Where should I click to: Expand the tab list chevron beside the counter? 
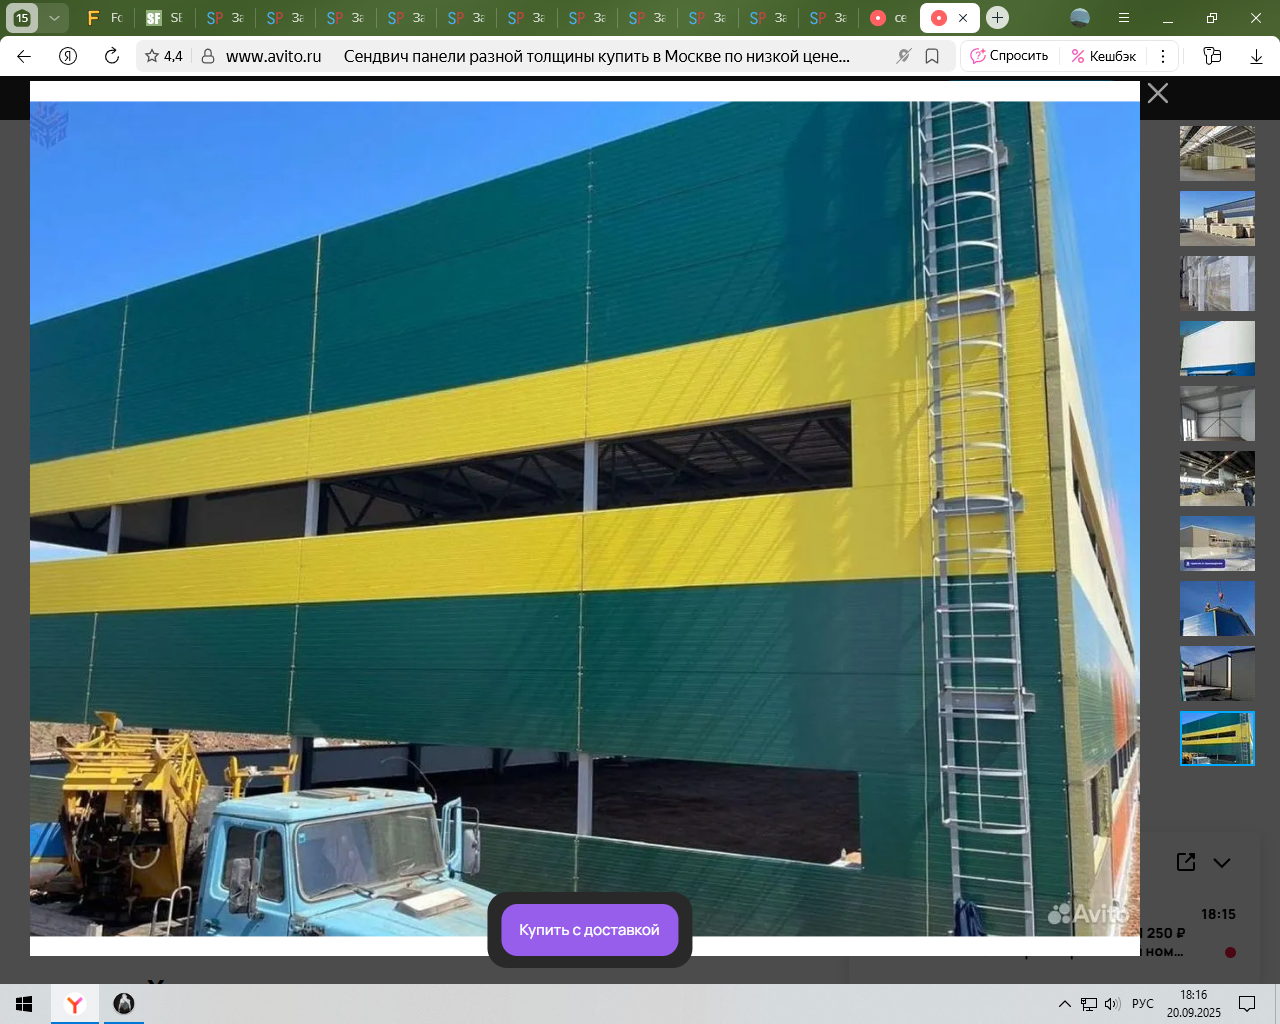(54, 18)
